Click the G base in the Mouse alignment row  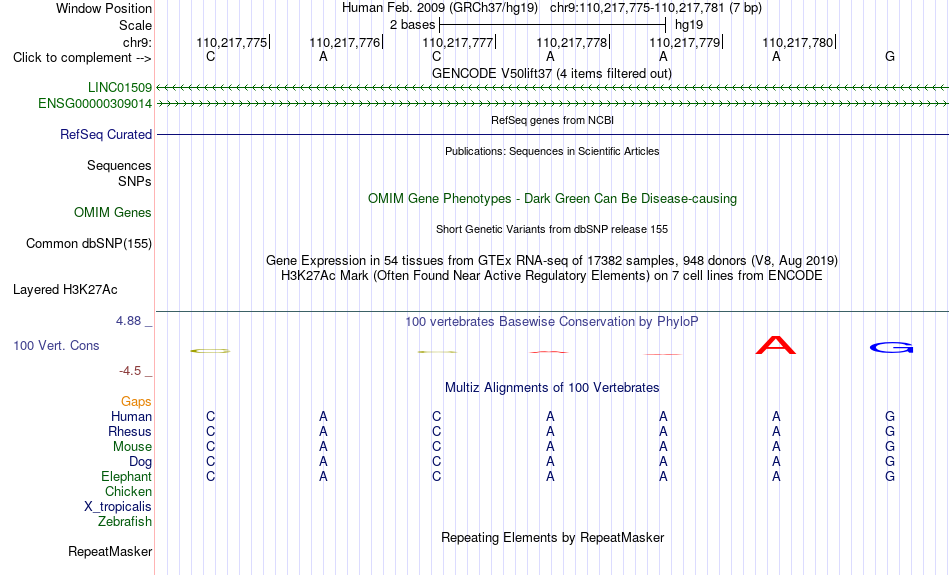click(889, 447)
